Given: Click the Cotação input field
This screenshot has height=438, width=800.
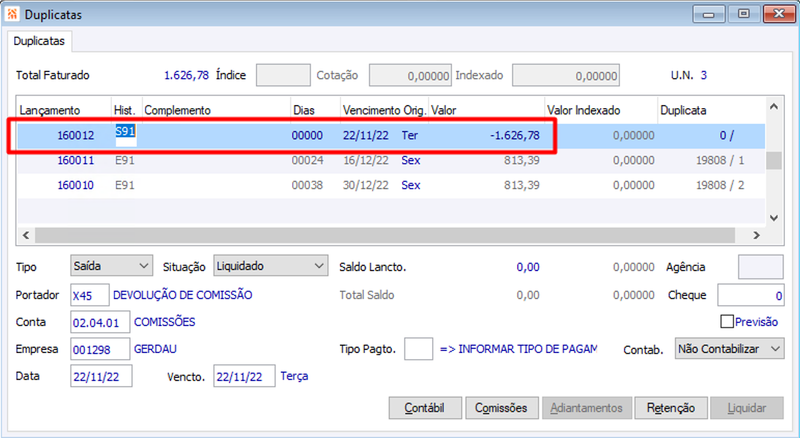Looking at the screenshot, I should [x=410, y=75].
